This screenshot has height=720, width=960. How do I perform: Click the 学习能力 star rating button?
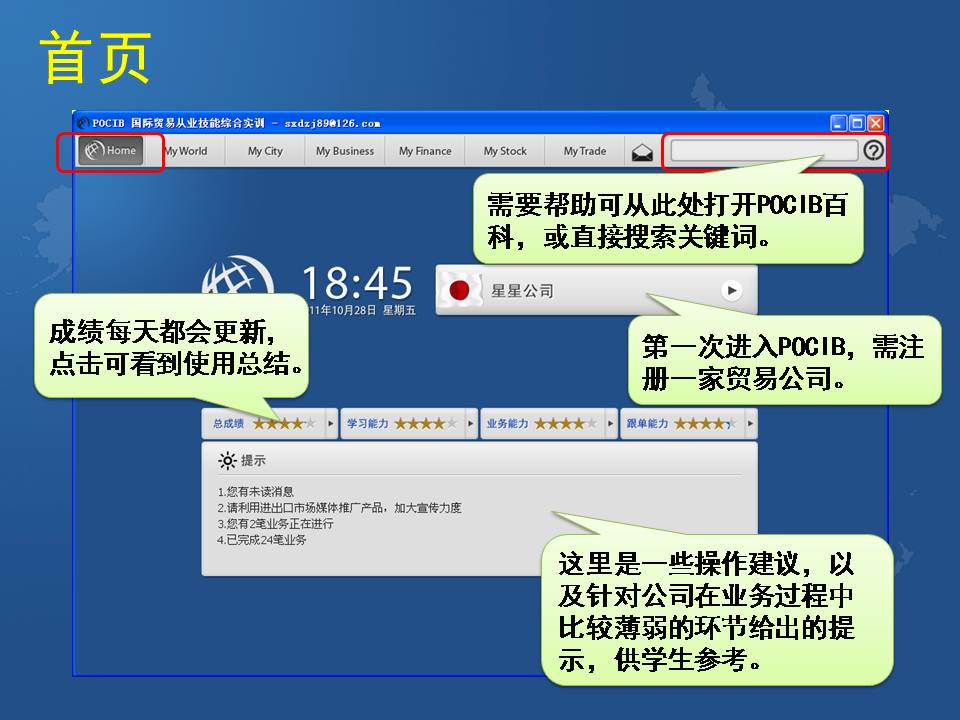(x=402, y=424)
